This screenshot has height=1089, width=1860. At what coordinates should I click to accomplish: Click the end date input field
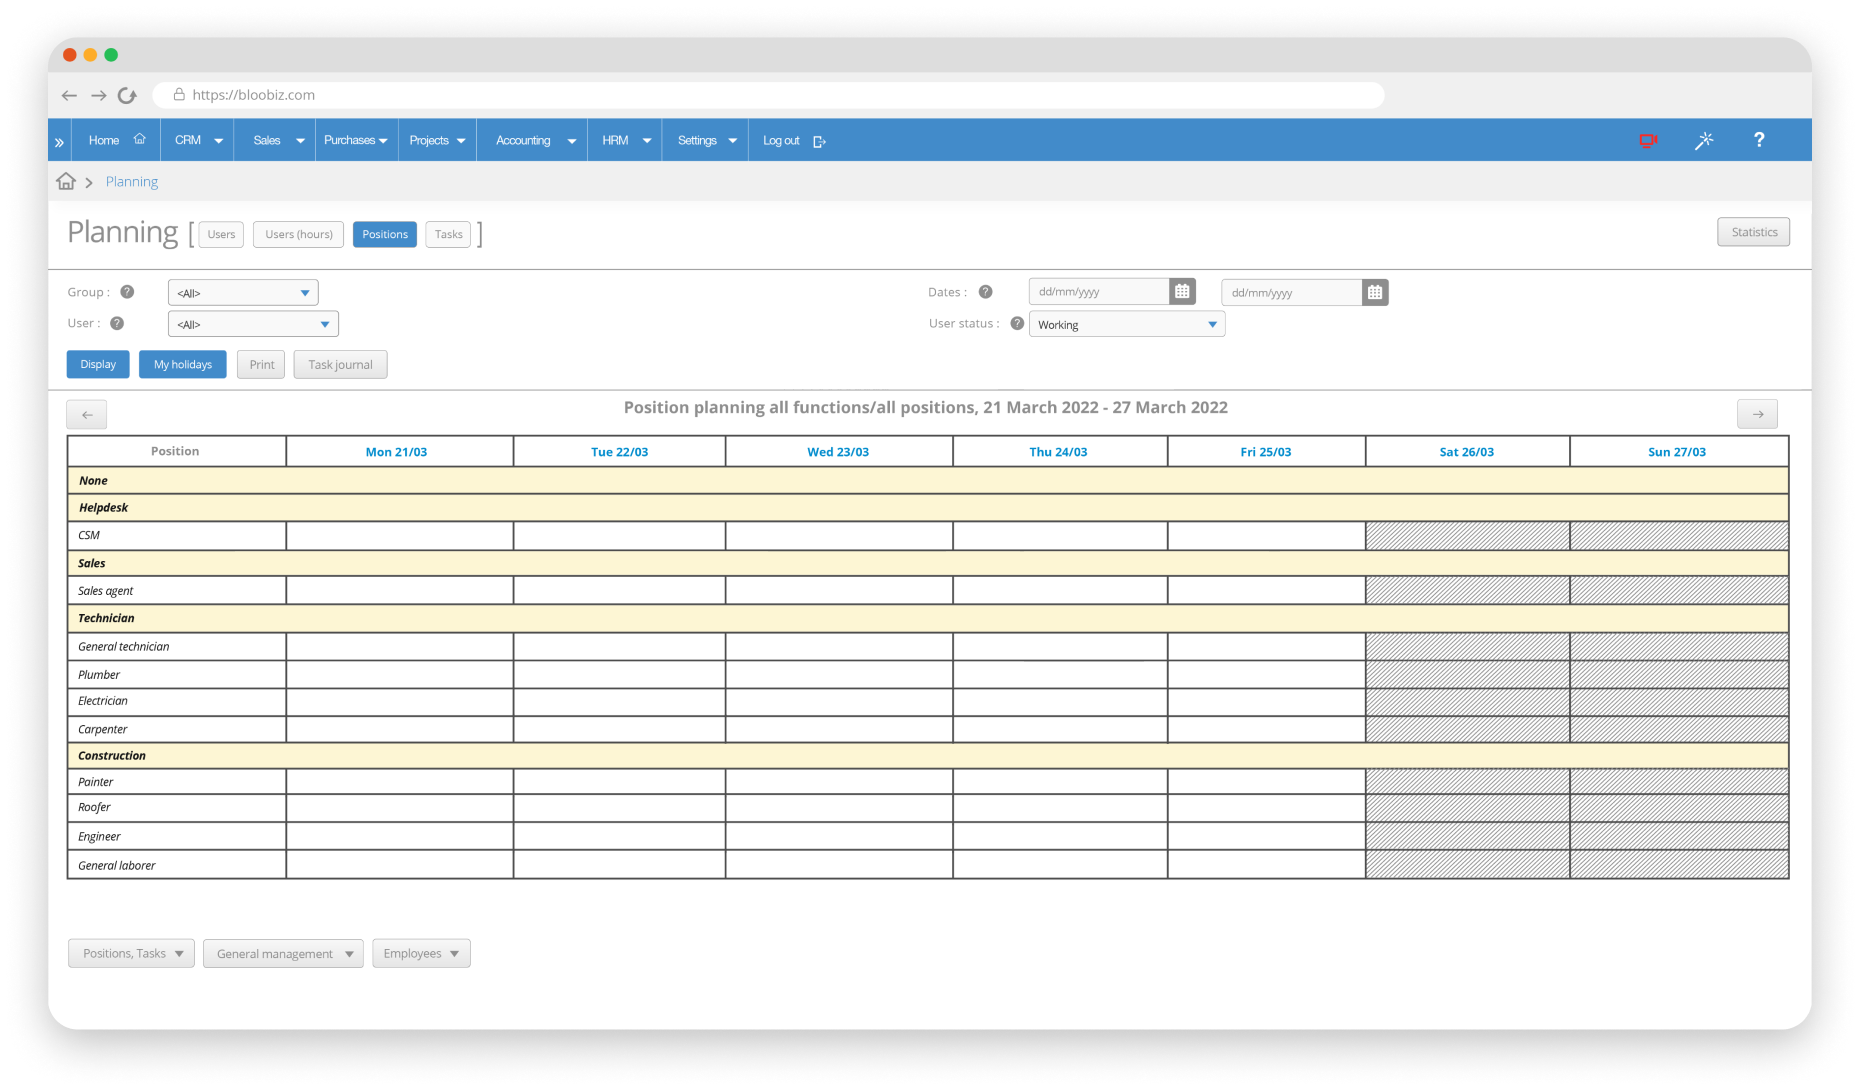point(1292,292)
